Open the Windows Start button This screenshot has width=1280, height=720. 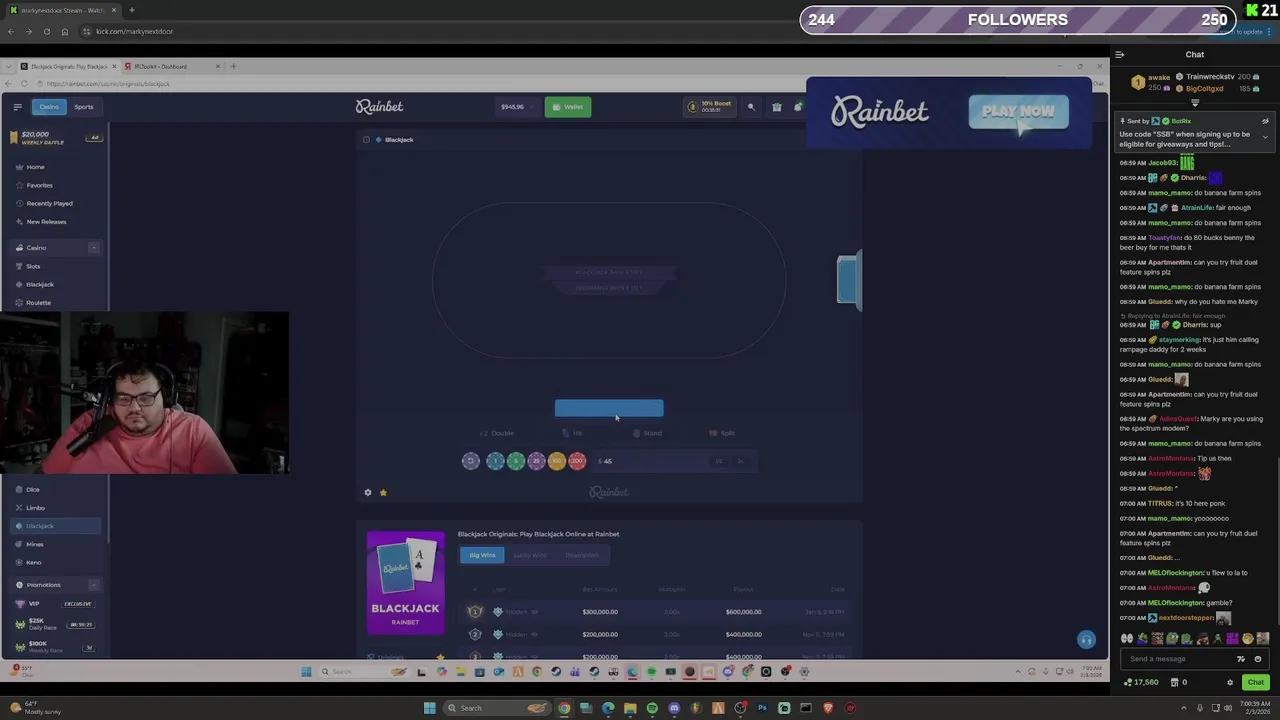pos(430,708)
